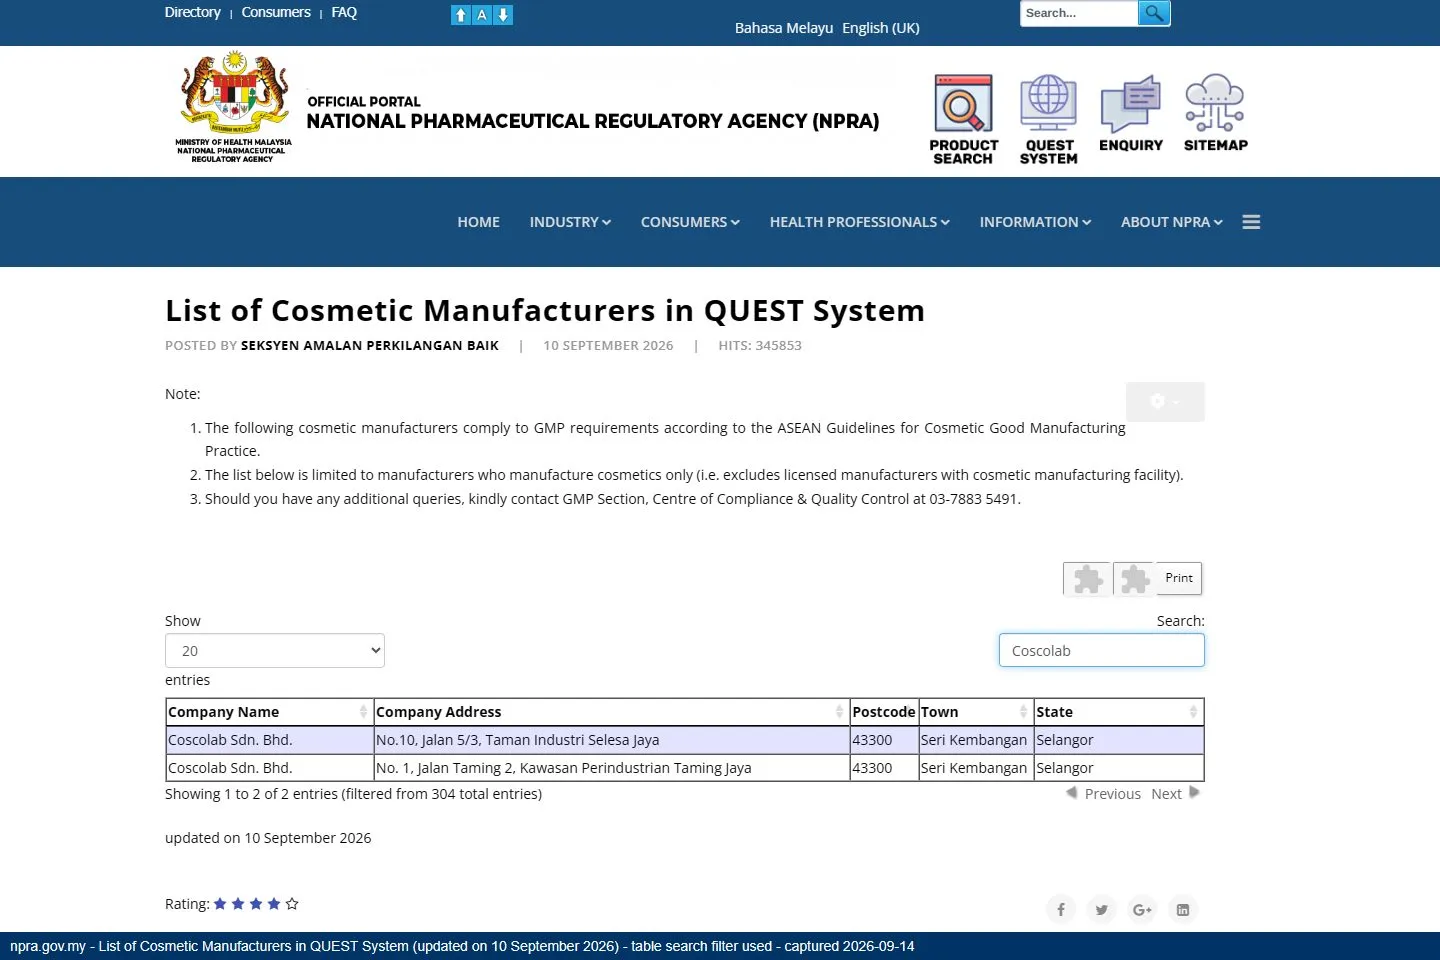The height and width of the screenshot is (960, 1440).
Task: Sort table by State column
Action: click(1118, 712)
